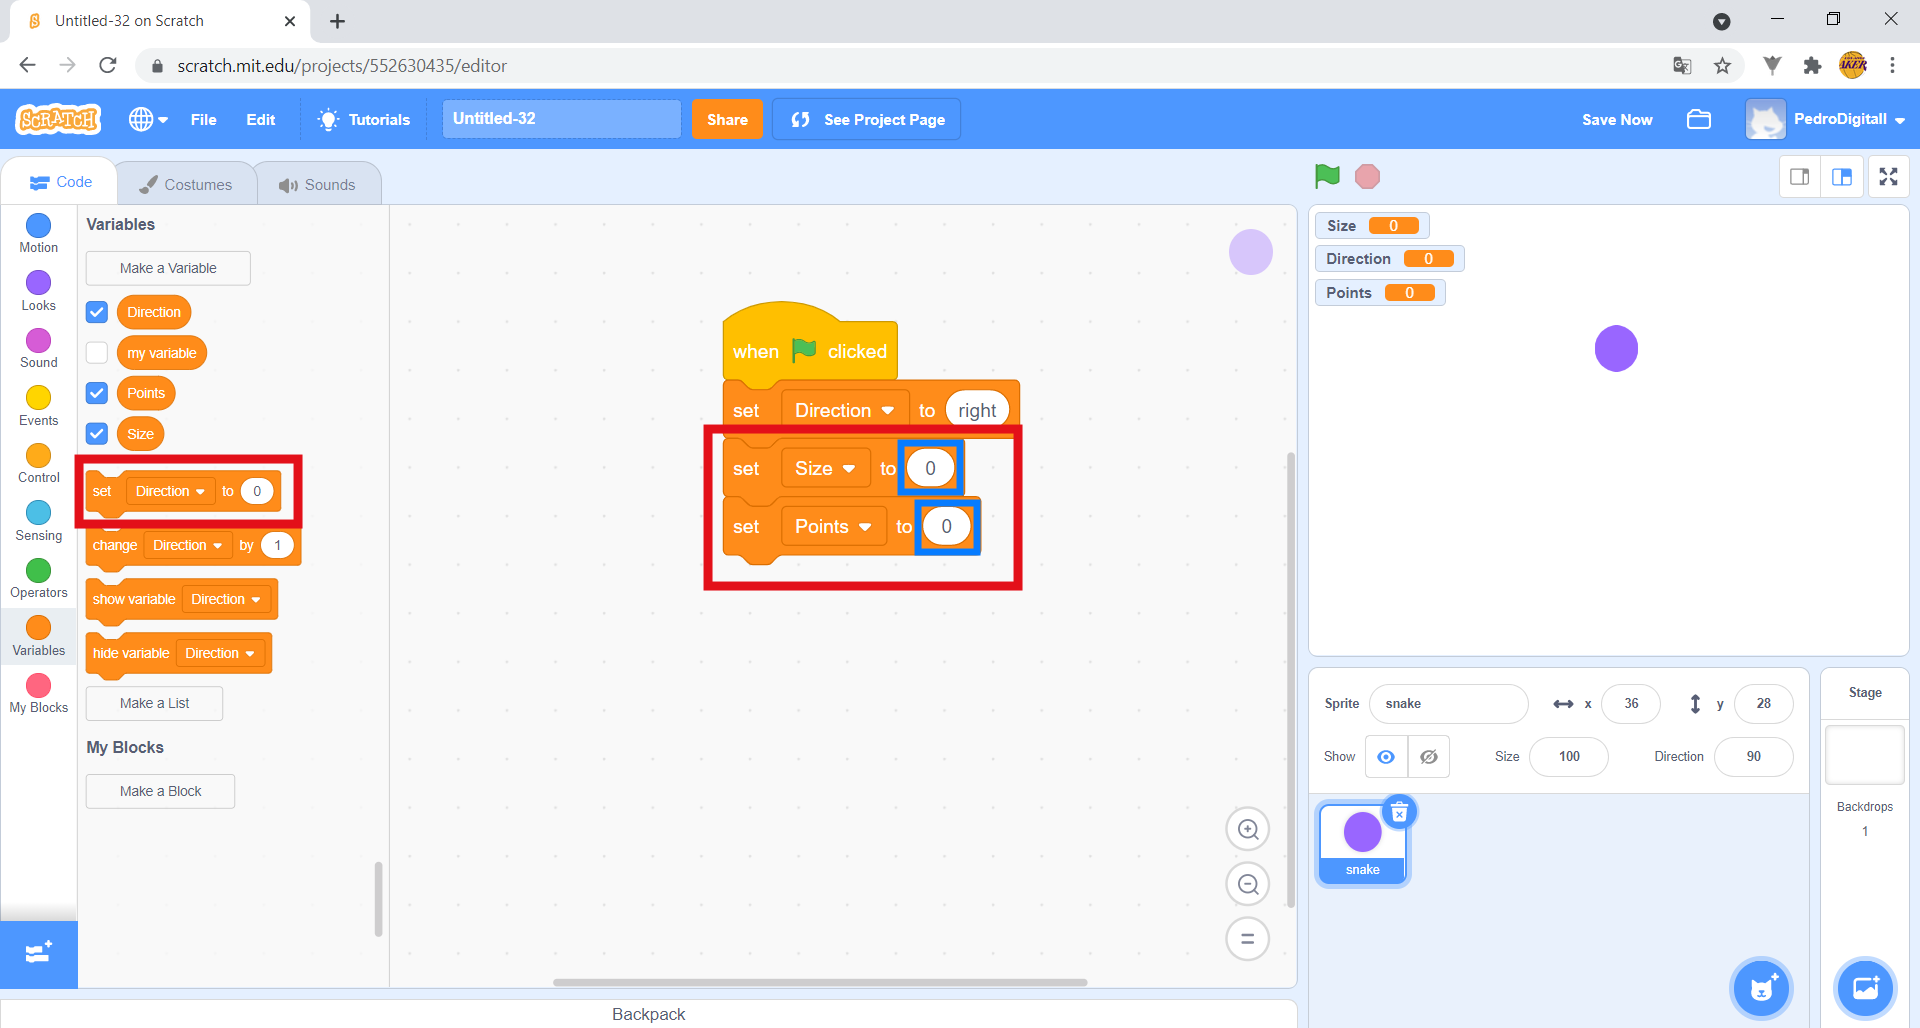Image resolution: width=1920 pixels, height=1028 pixels.
Task: Check the my variable checkbox
Action: [97, 353]
